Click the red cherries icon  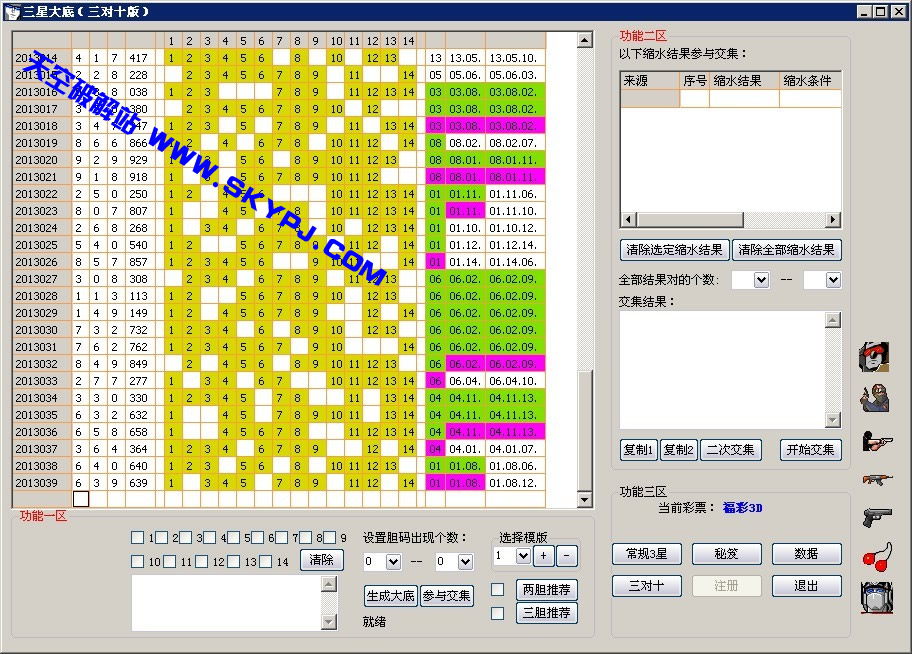point(876,557)
